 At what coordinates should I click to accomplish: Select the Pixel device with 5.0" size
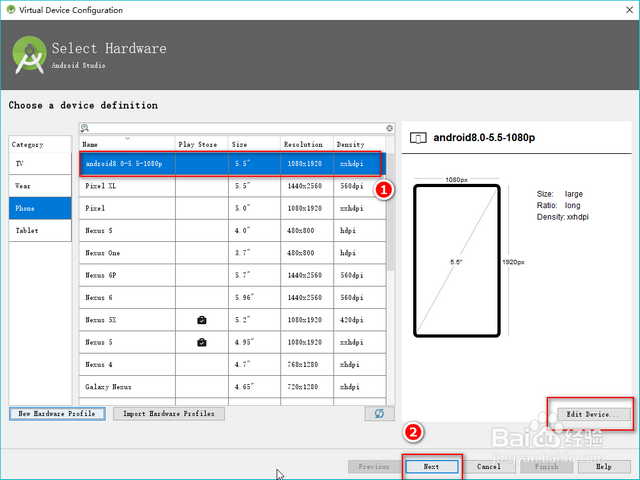232,208
